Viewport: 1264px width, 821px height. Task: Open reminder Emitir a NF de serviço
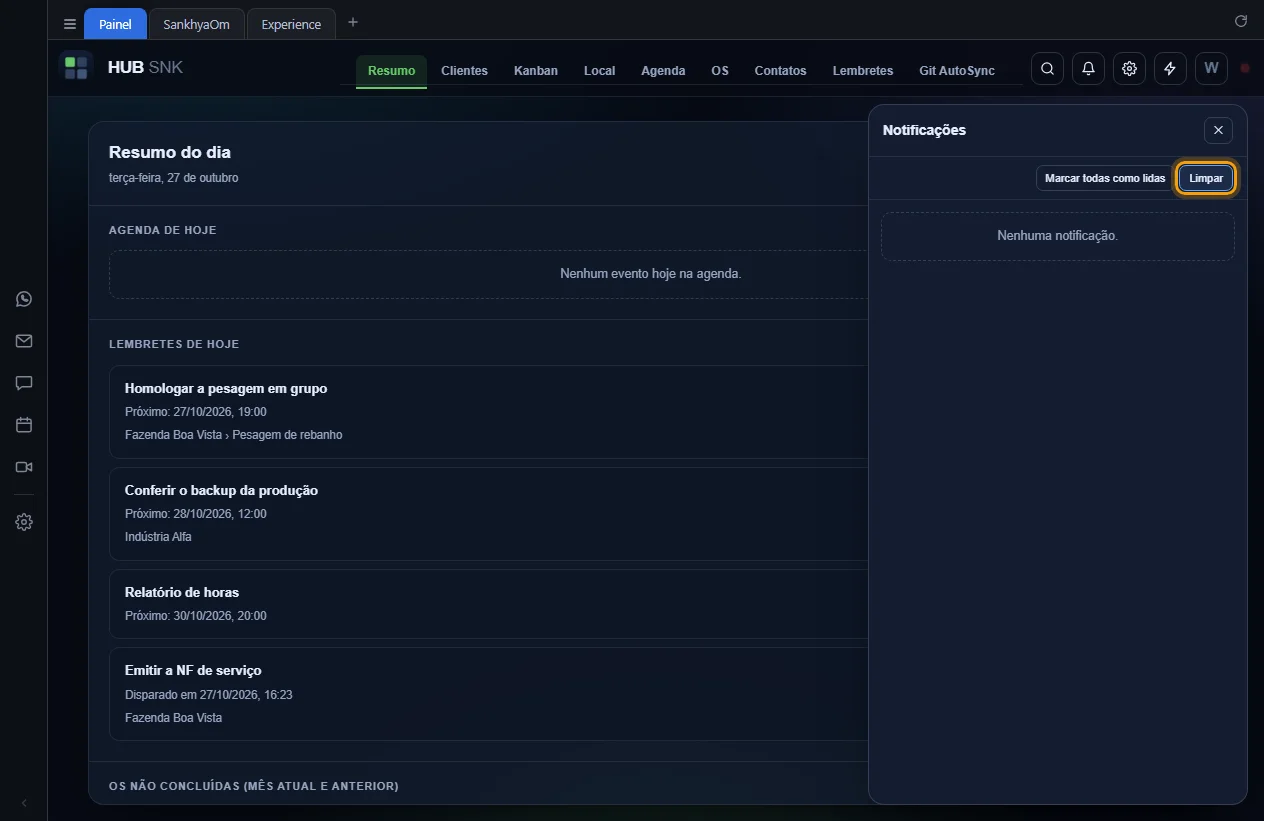(488, 694)
